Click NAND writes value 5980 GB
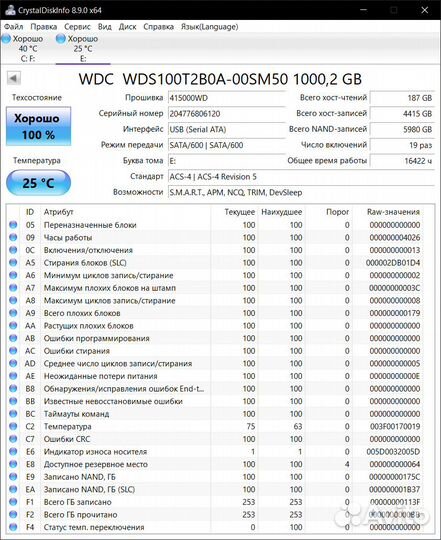The height and width of the screenshot is (540, 441). point(402,129)
